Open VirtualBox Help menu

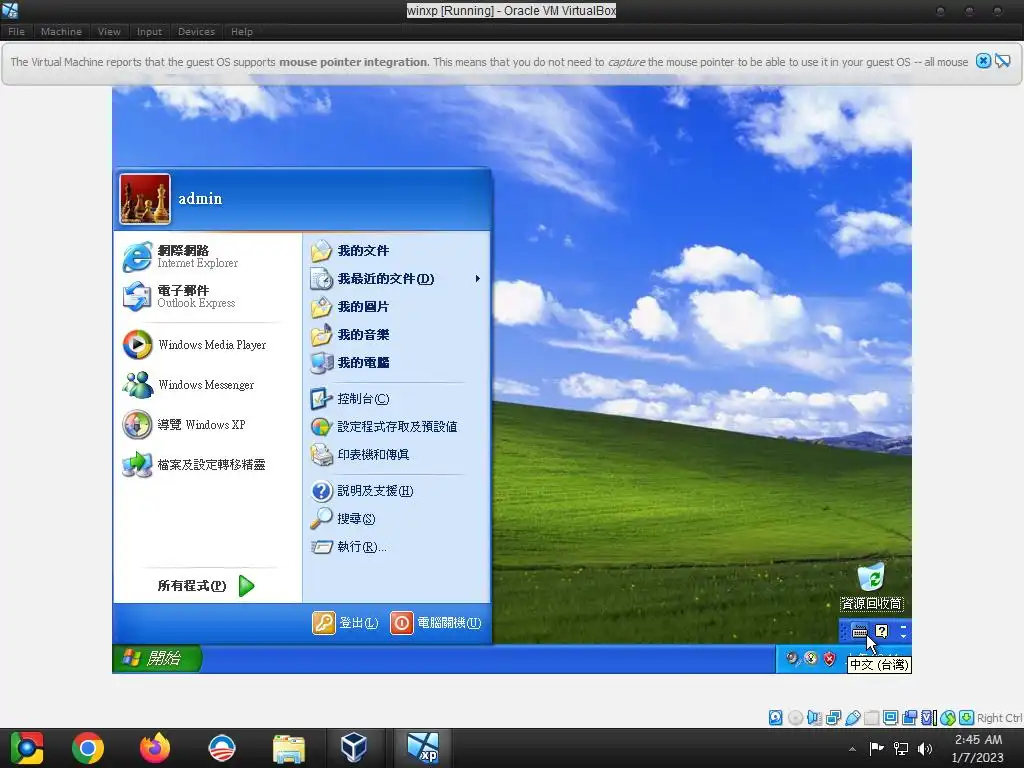pos(242,31)
